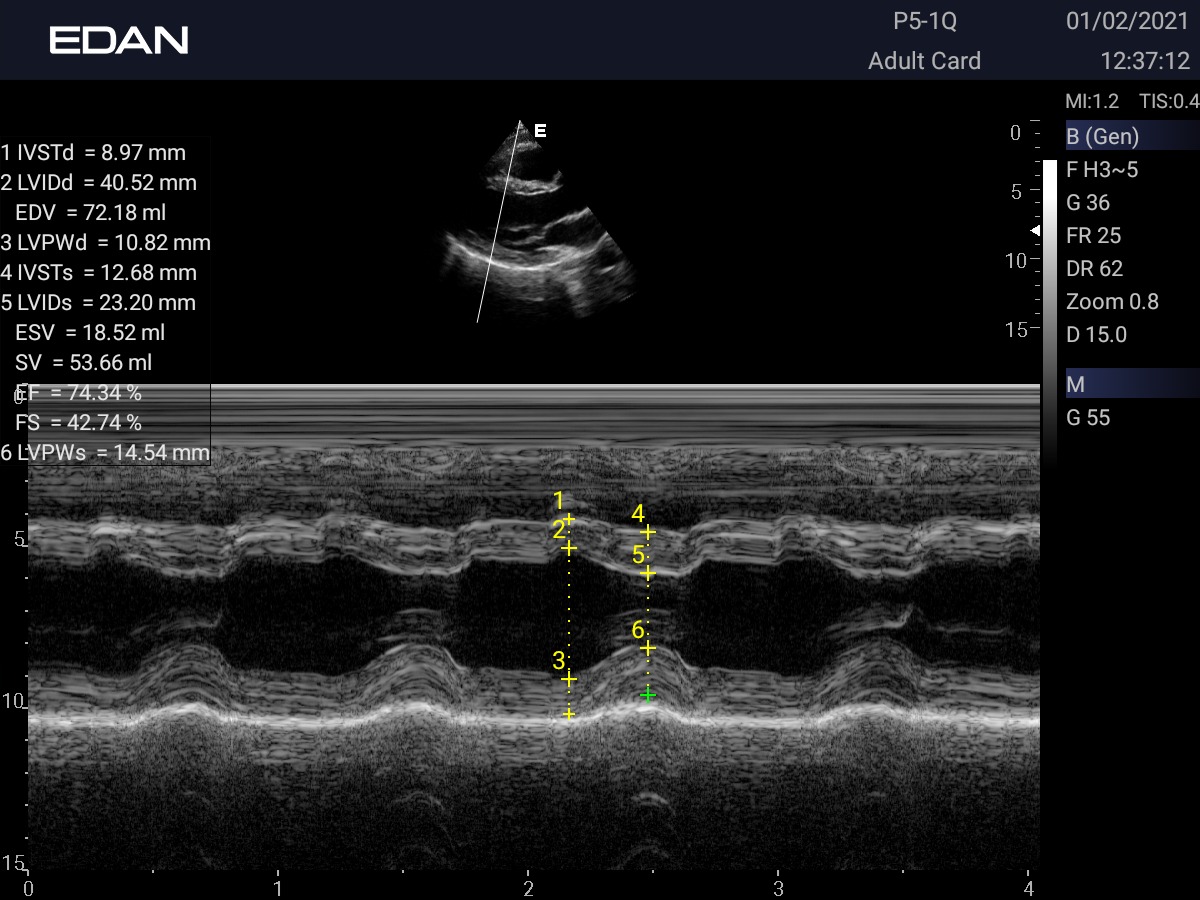Click the Zoom 0.8 parameter
1200x900 pixels.
[1112, 302]
